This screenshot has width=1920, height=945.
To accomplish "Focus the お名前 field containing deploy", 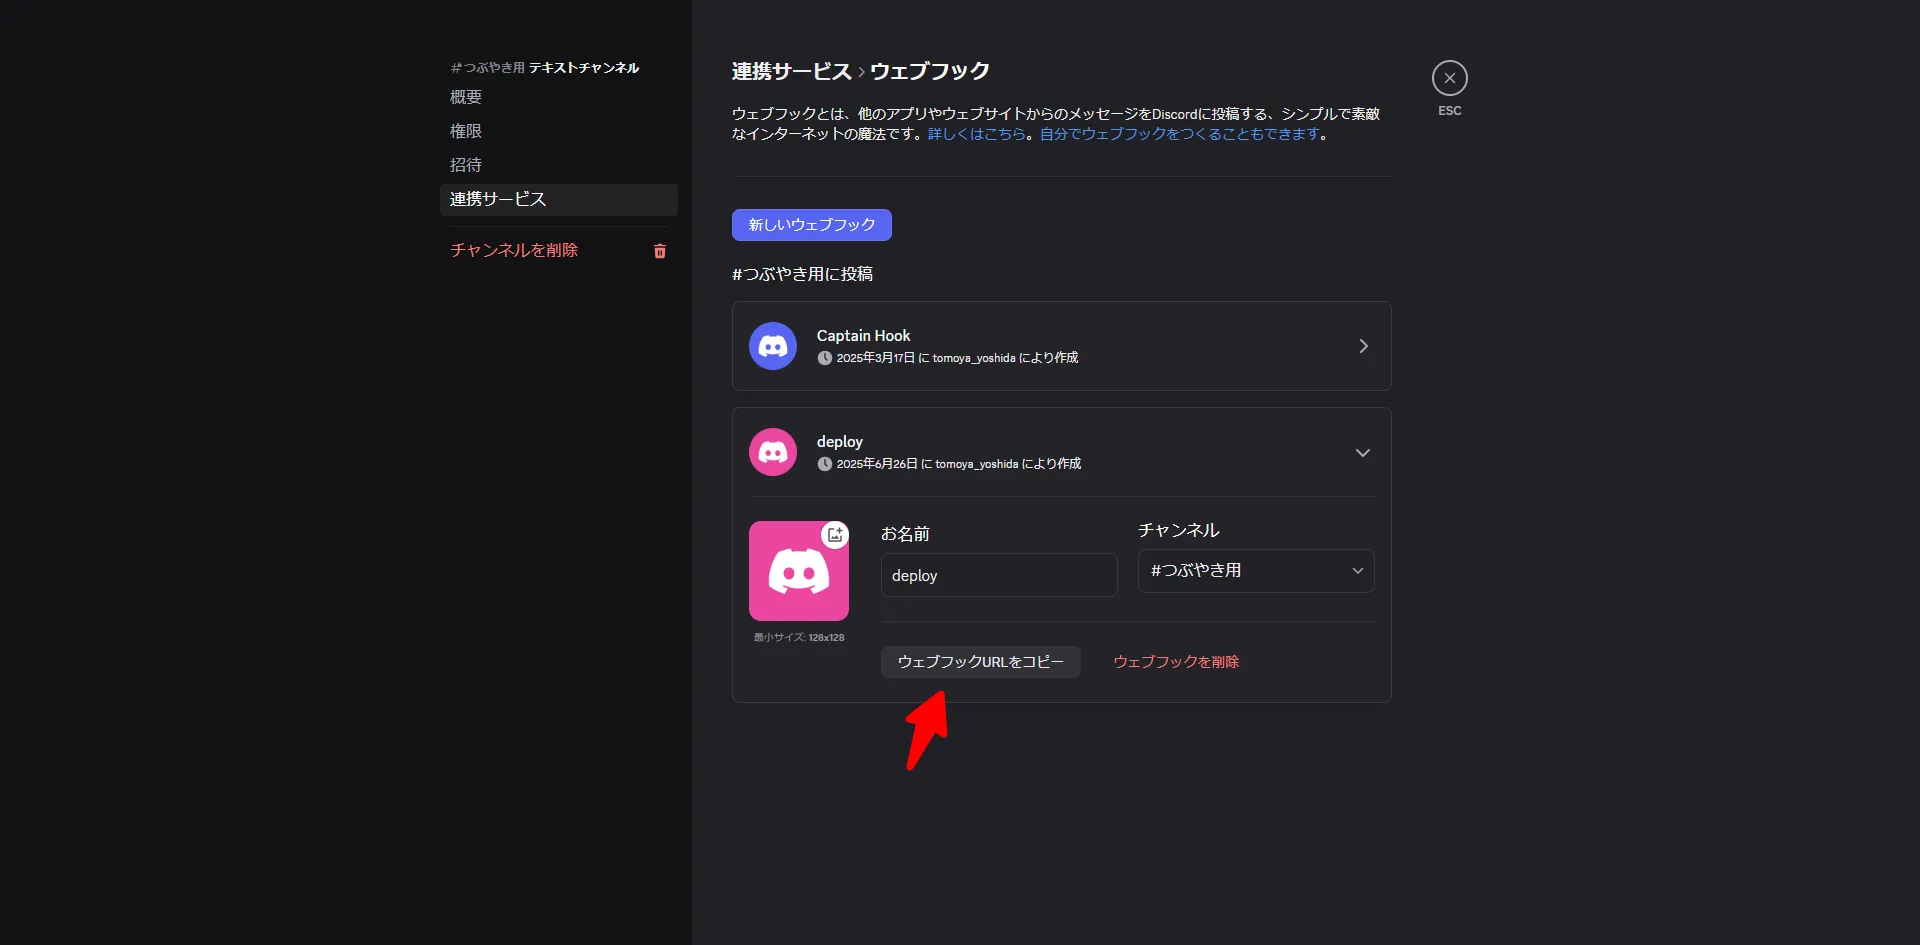I will 999,575.
